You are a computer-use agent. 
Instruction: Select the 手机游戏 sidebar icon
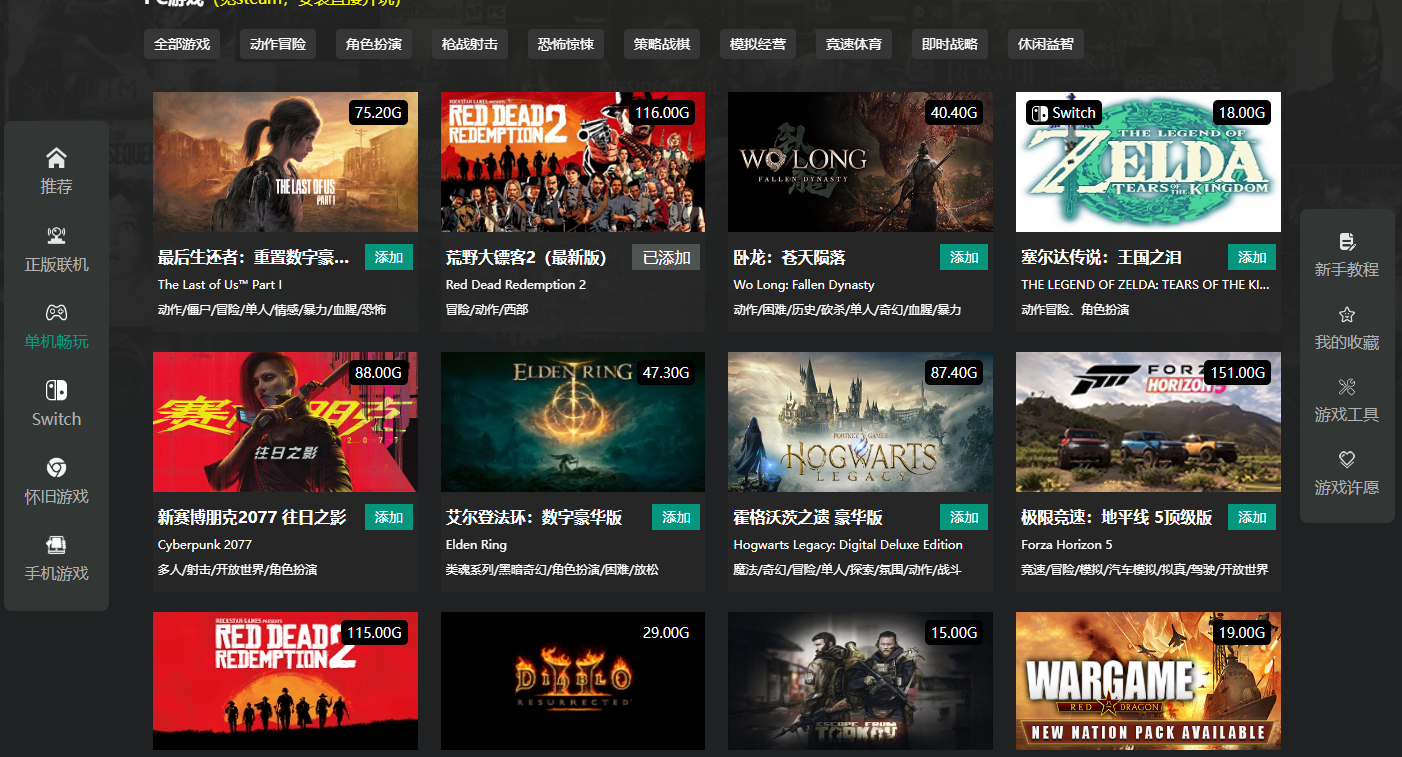[x=56, y=545]
